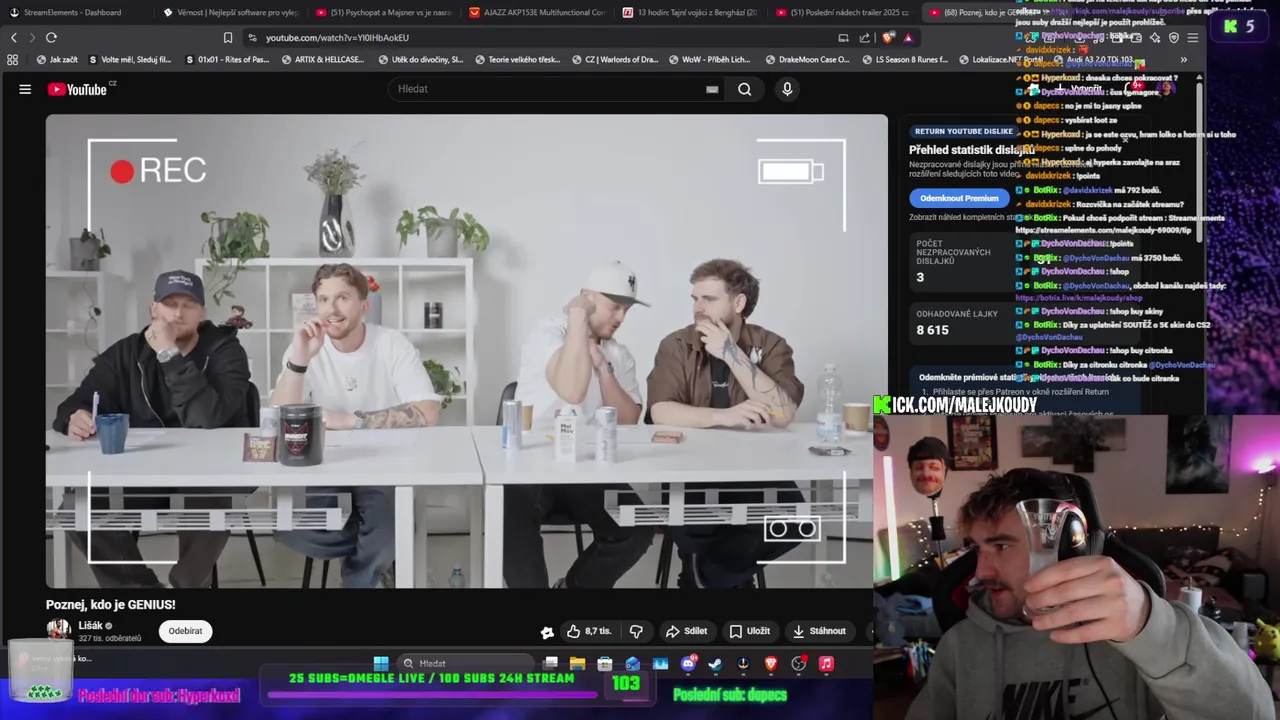Dislike the video with thumbs down
Viewport: 1280px width, 720px height.
point(636,631)
